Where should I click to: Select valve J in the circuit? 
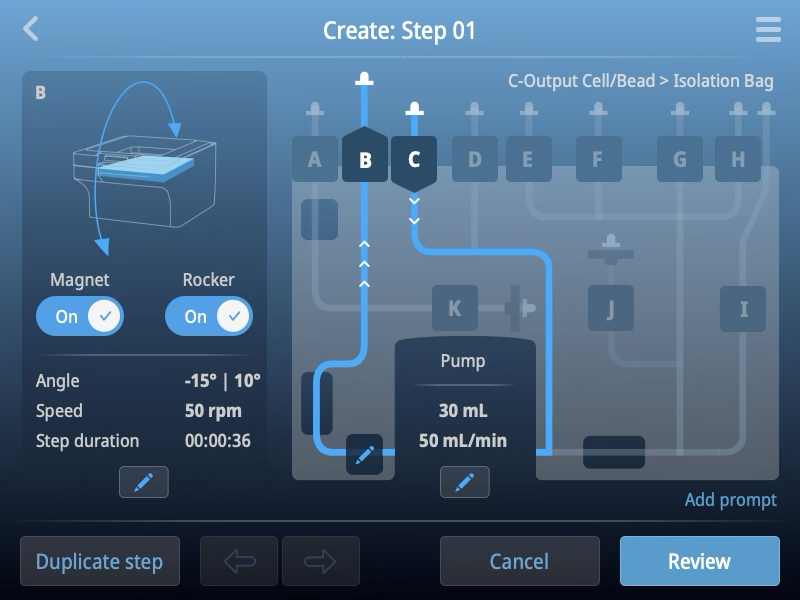[610, 309]
